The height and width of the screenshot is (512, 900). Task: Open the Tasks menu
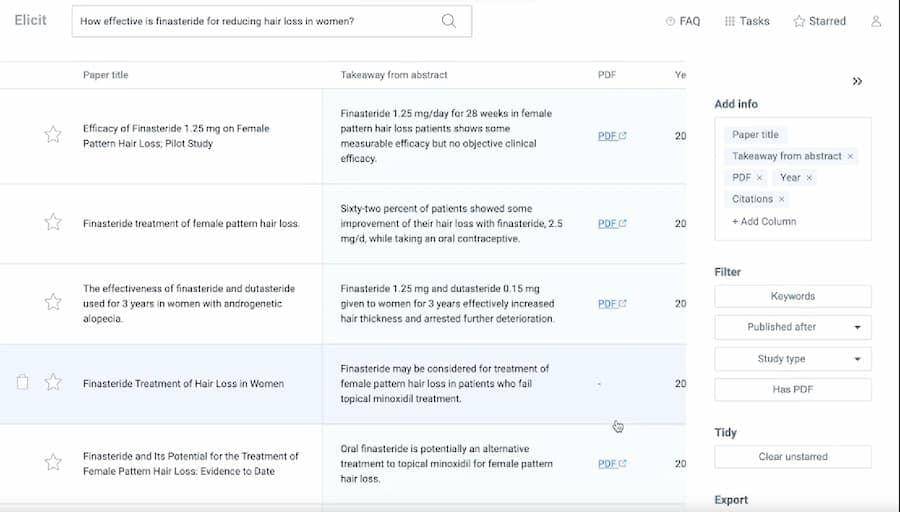(746, 21)
